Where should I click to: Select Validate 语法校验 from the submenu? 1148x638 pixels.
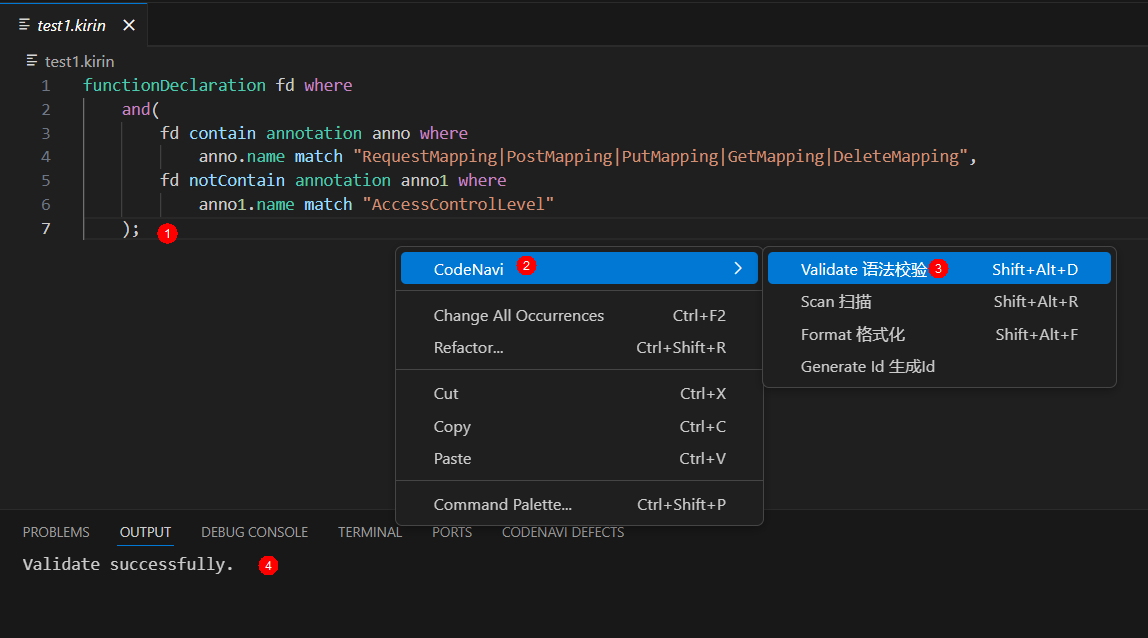(863, 269)
